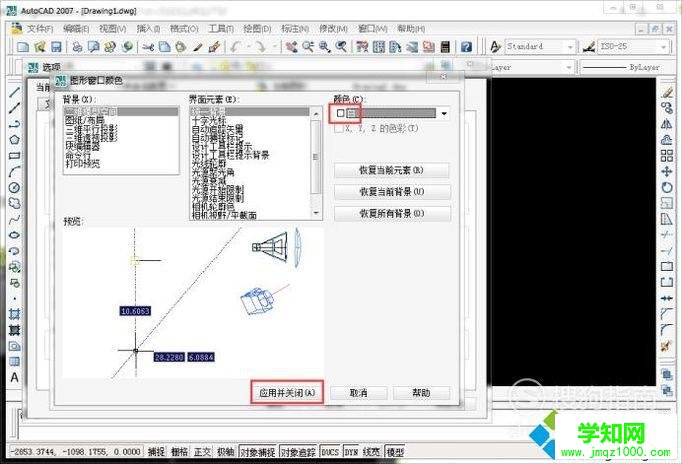682x464 pixels.
Task: Open the ISO-25 dimension style dropdown
Action: point(664,47)
